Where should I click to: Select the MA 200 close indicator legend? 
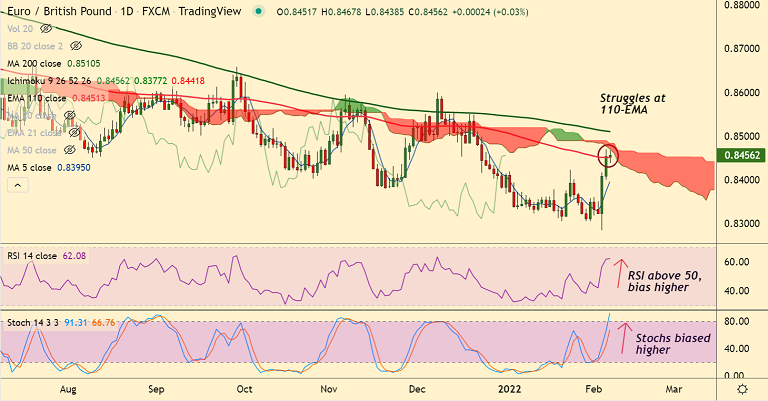pyautogui.click(x=34, y=64)
